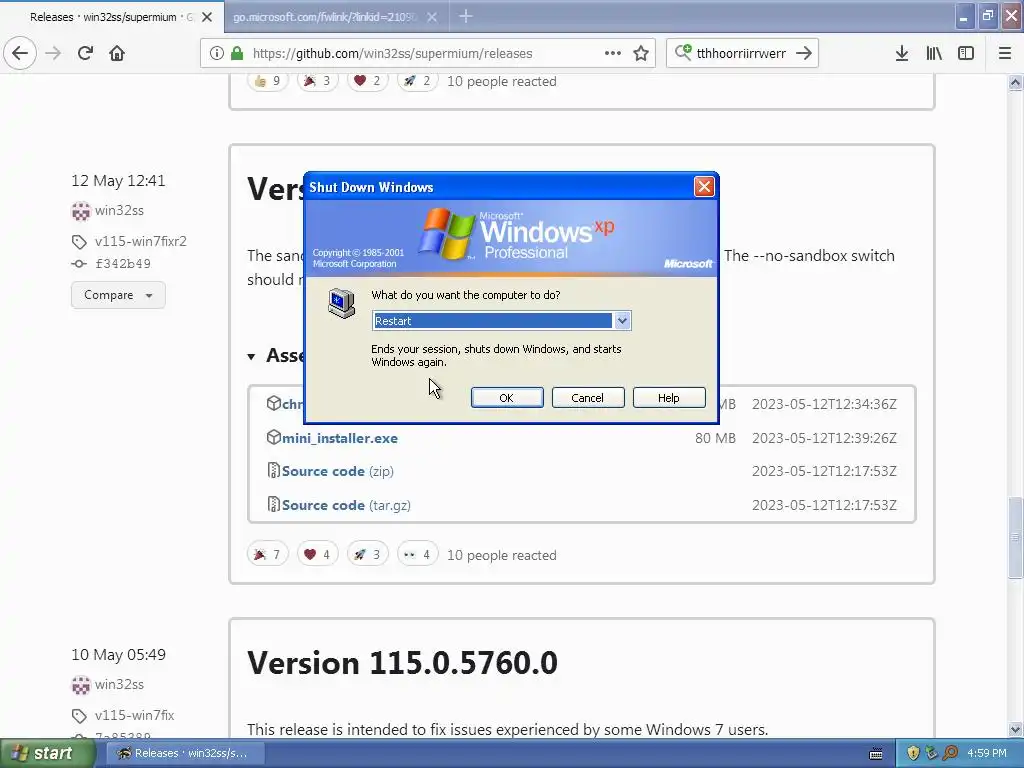Image resolution: width=1024 pixels, height=768 pixels.
Task: Open the Windows Start button
Action: click(47, 753)
